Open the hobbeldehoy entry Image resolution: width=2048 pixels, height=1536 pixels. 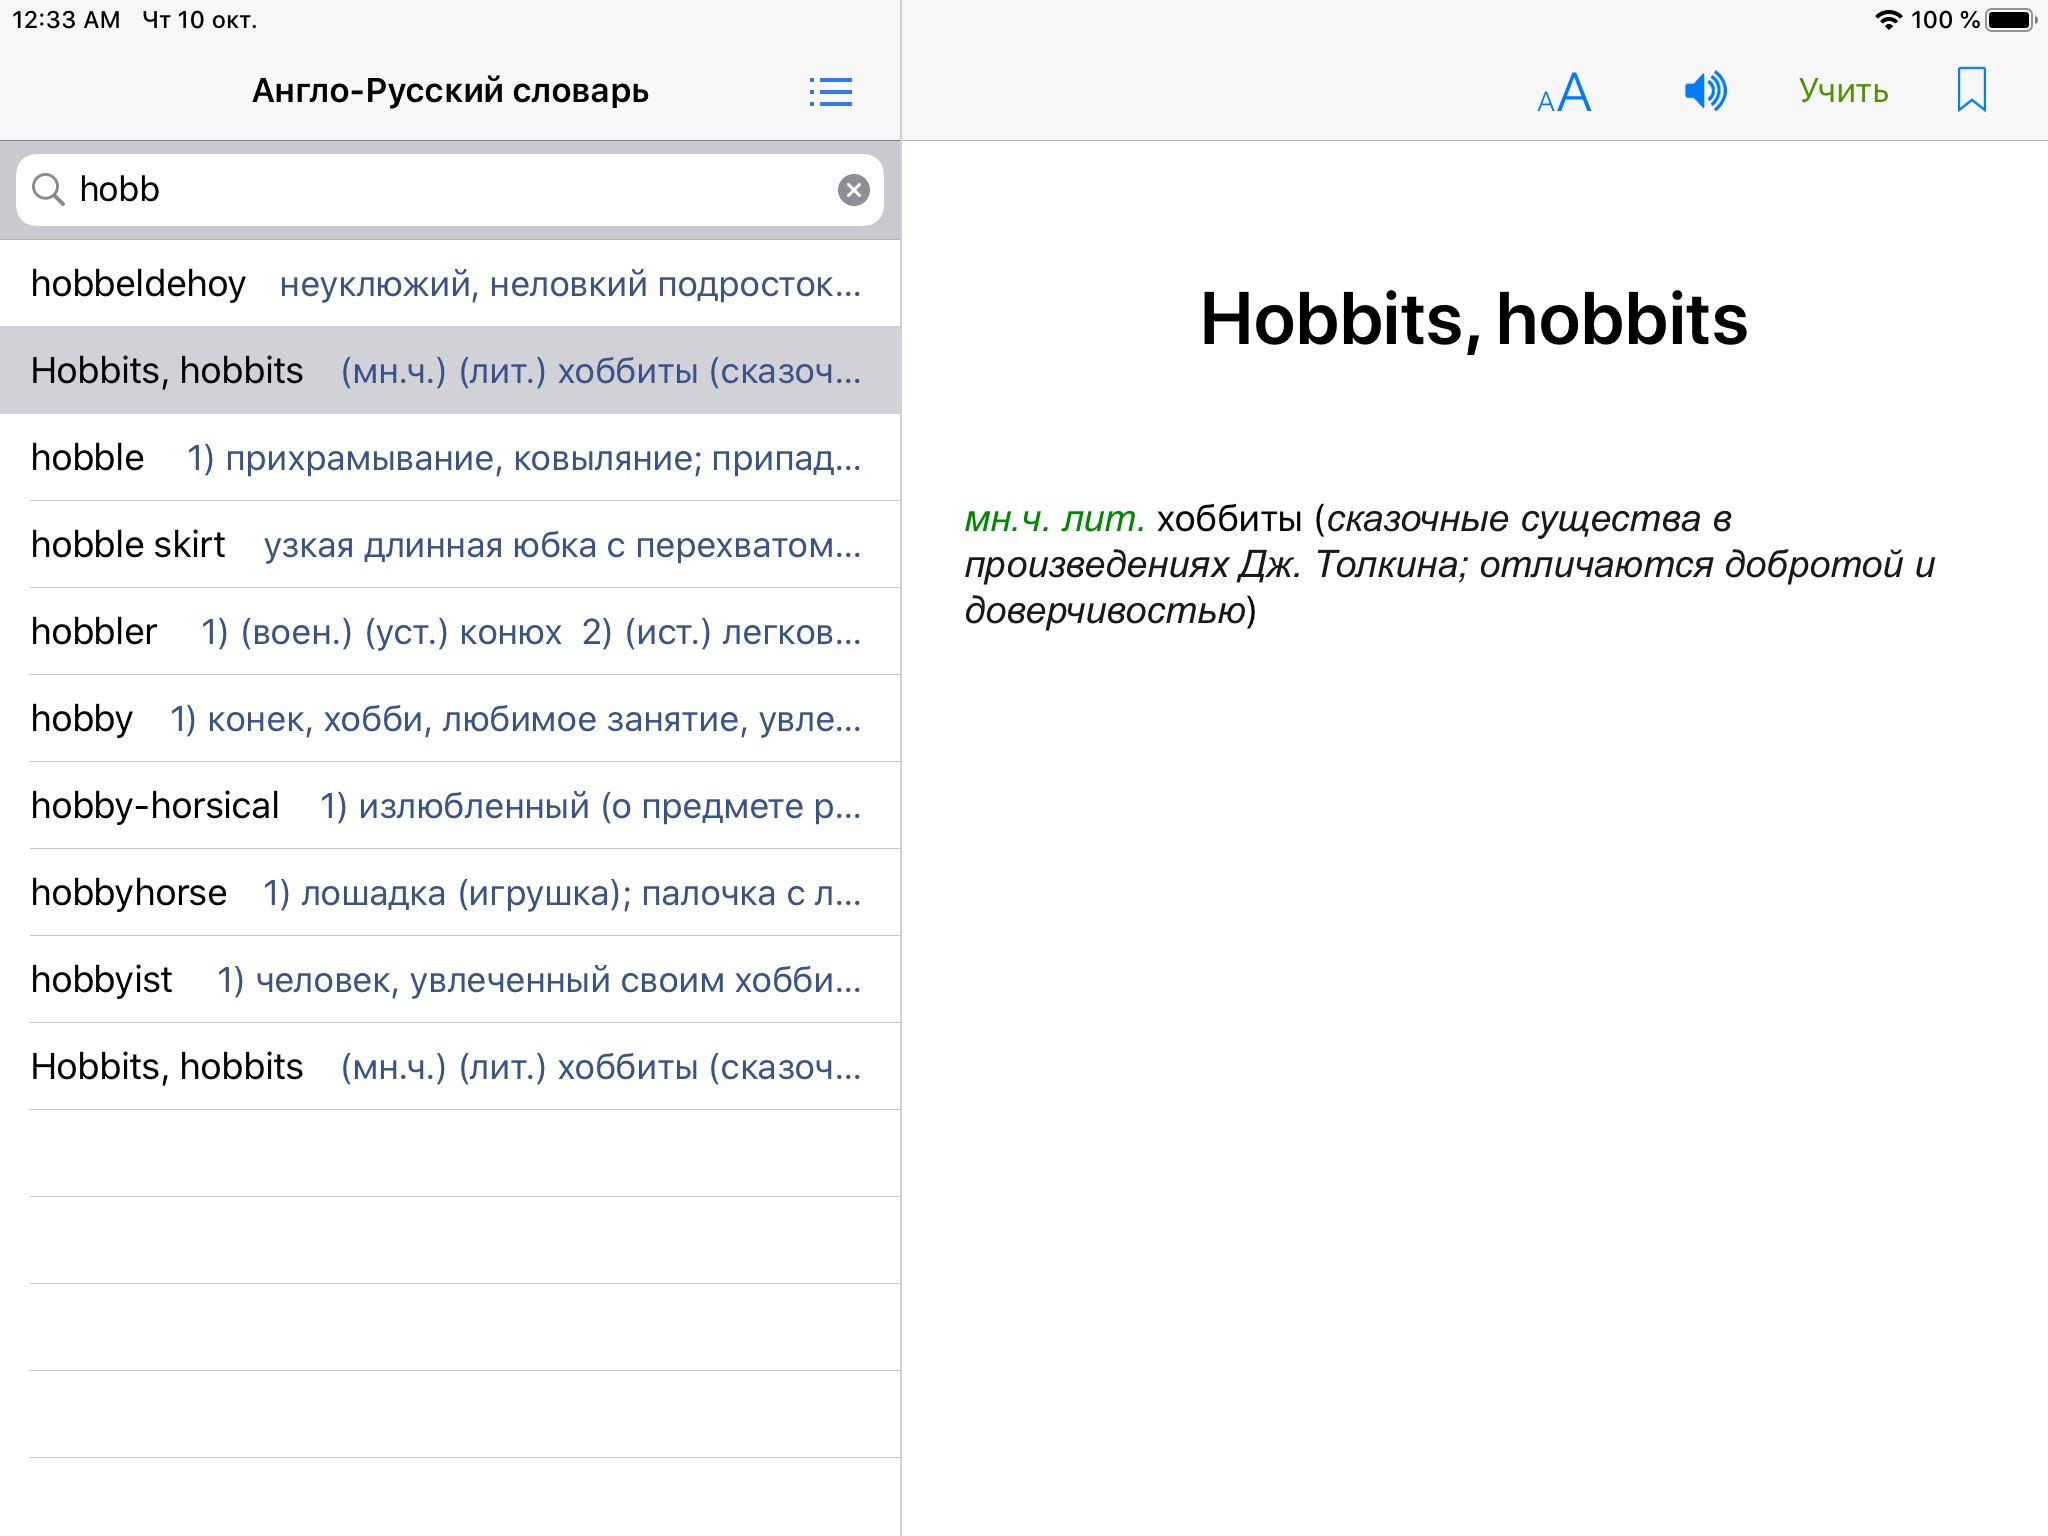tap(450, 284)
